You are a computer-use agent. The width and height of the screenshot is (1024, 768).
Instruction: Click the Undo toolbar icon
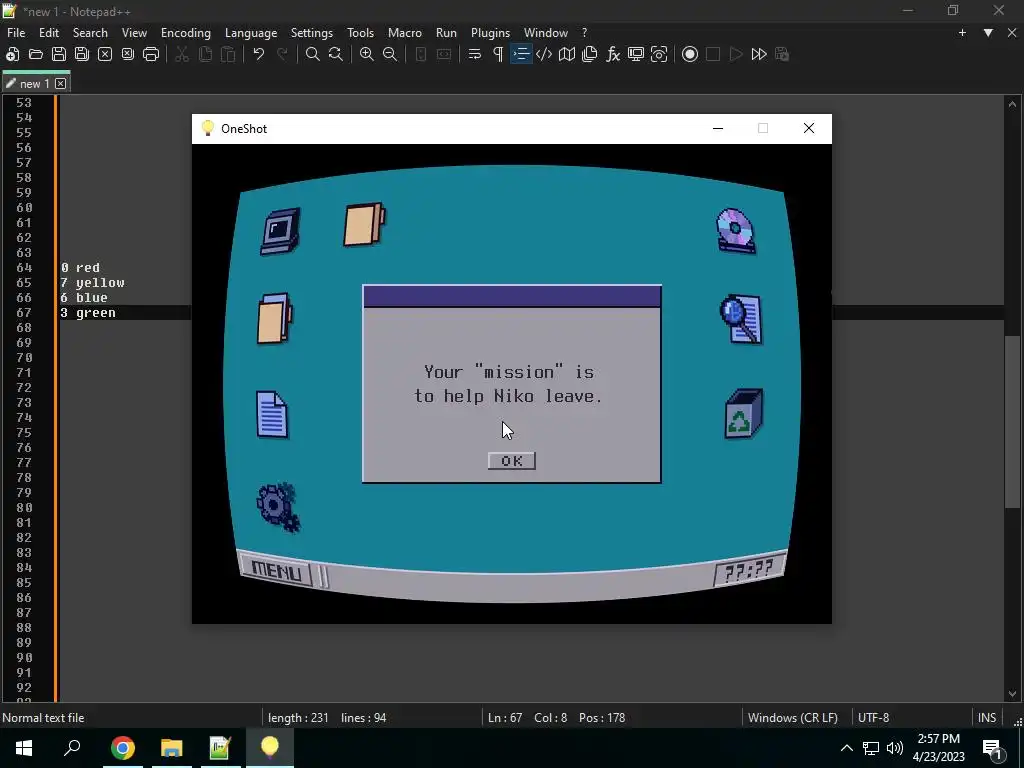click(x=259, y=54)
